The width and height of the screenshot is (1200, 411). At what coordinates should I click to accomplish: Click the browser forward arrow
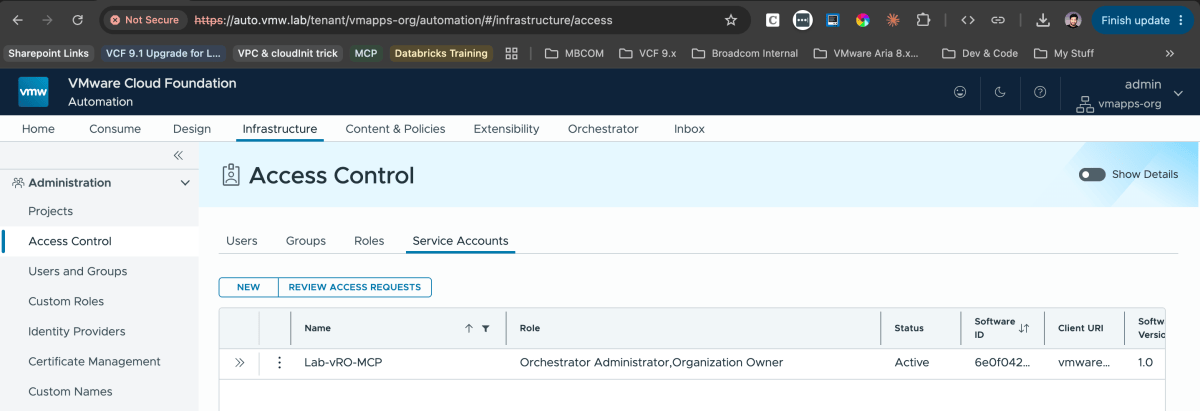click(x=47, y=20)
